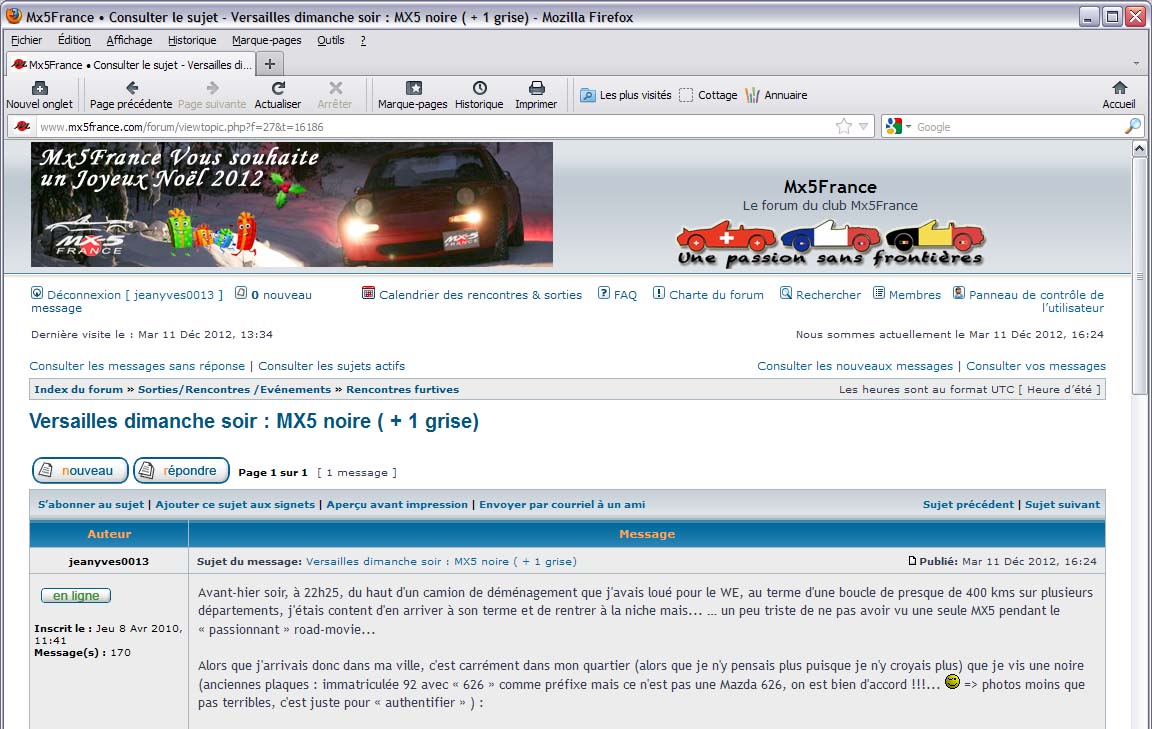This screenshot has width=1152, height=729.
Task: Go to Rencontres furtives breadcrumb
Action: point(403,389)
